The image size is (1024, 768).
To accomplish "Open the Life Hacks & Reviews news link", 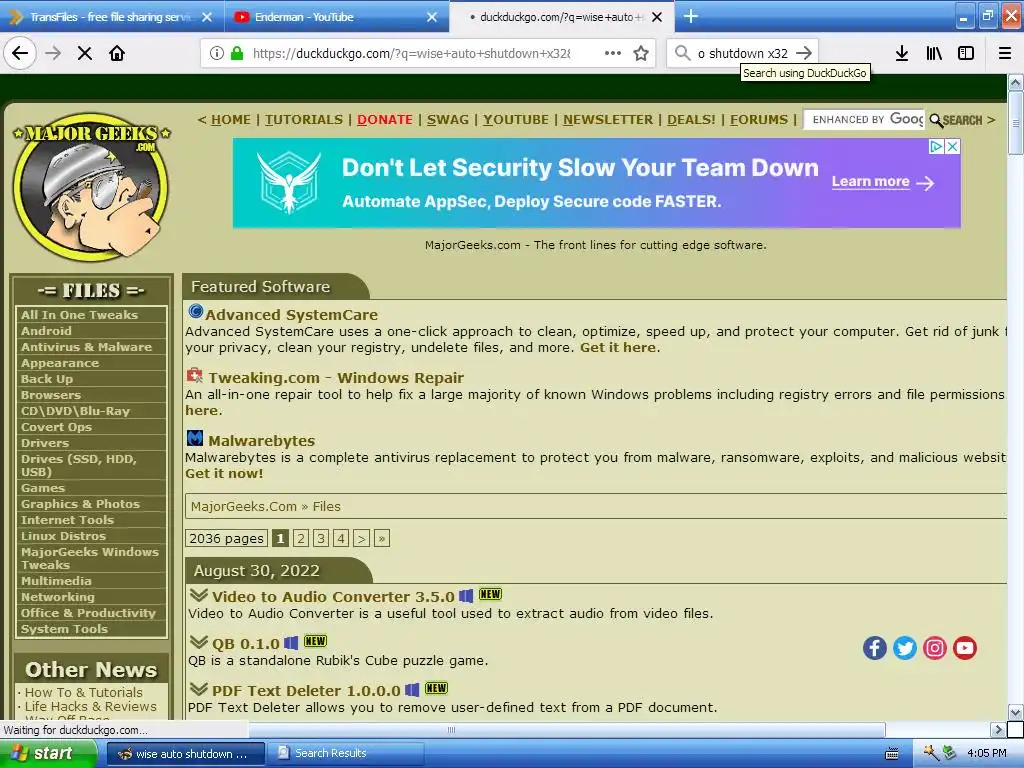I will [x=91, y=707].
